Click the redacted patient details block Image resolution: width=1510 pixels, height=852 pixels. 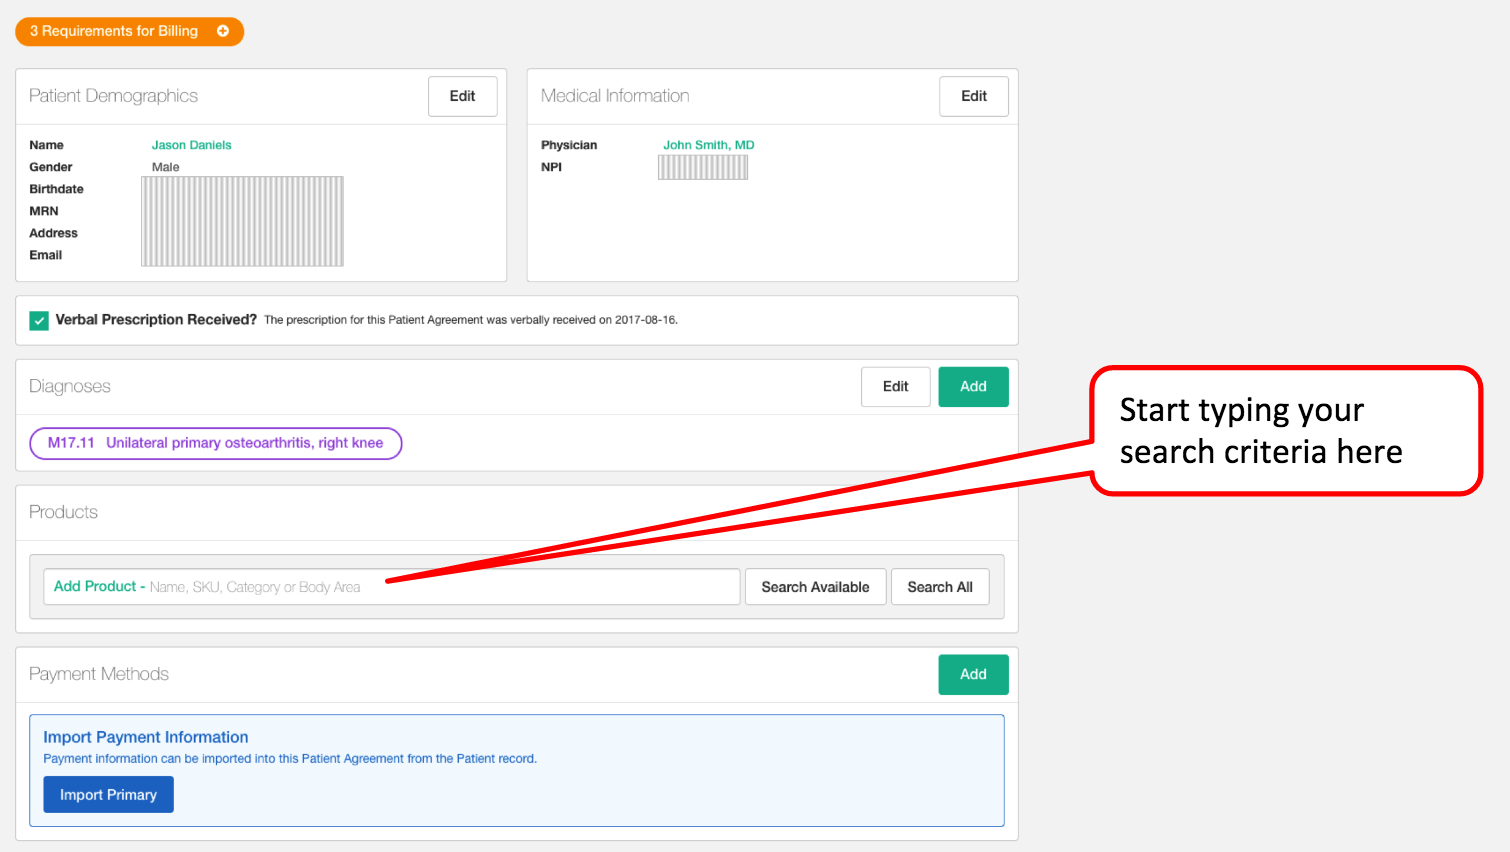point(242,221)
